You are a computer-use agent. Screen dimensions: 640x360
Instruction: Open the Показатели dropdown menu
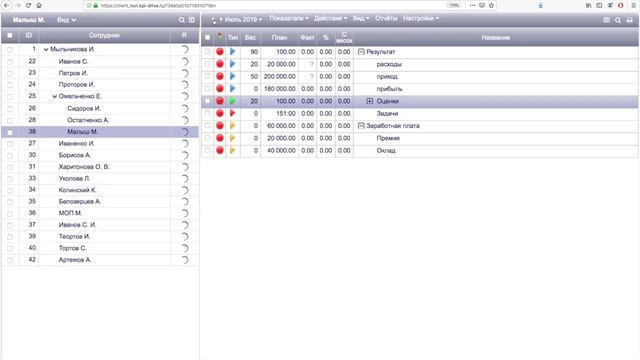click(x=289, y=18)
